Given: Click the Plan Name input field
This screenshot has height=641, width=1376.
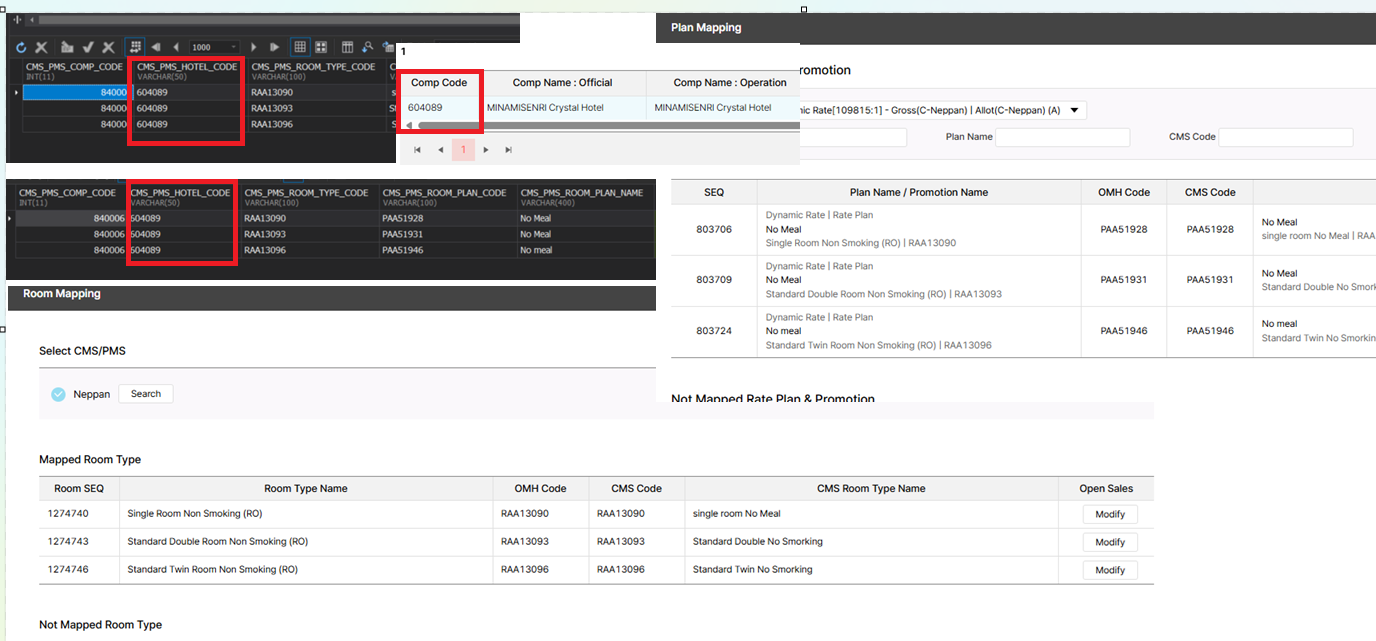Looking at the screenshot, I should coord(1062,137).
